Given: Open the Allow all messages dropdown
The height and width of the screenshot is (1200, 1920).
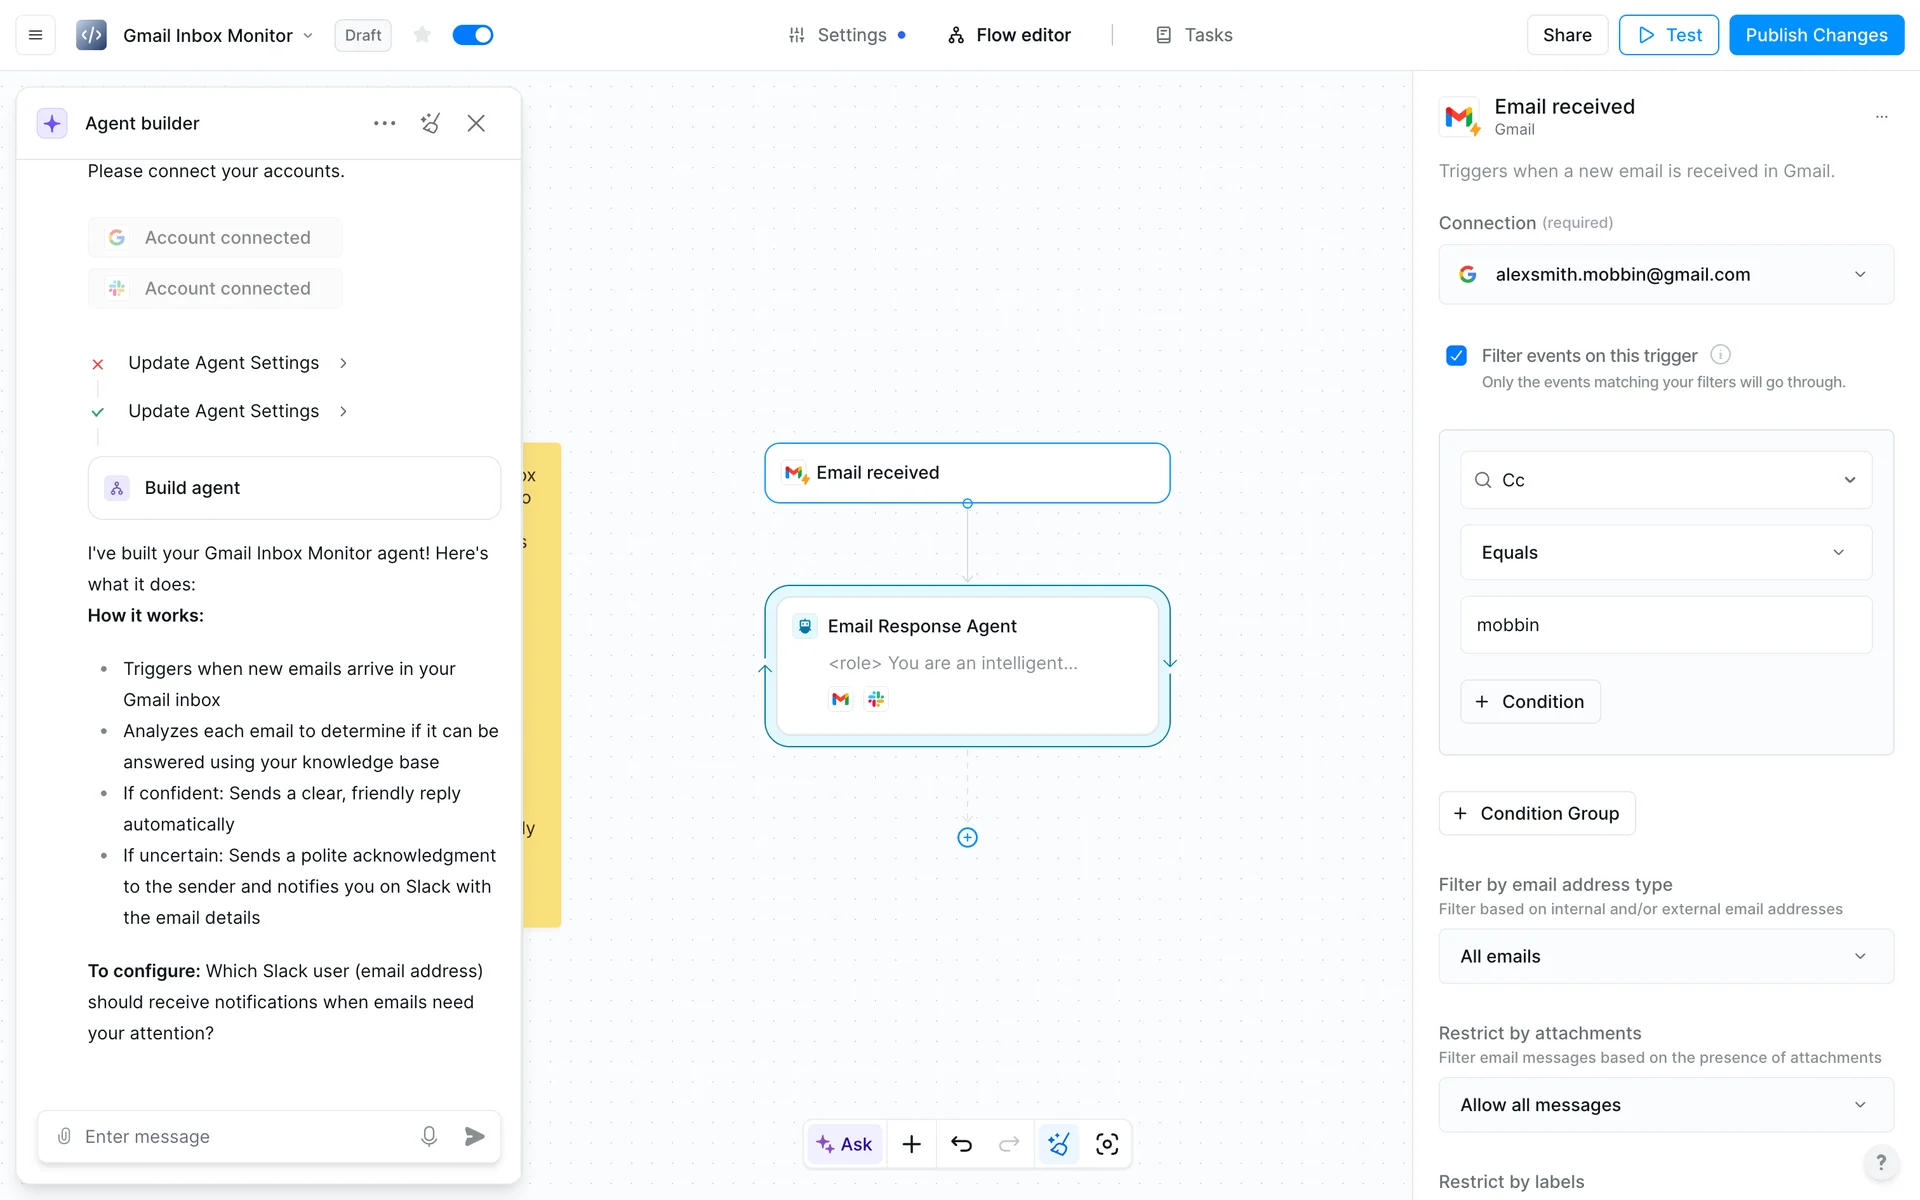Looking at the screenshot, I should pos(1665,1105).
